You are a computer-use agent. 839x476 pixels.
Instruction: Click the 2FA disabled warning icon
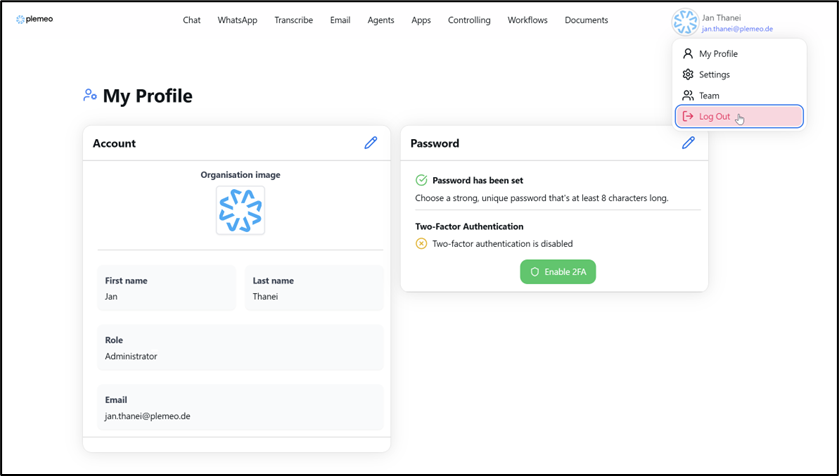421,243
